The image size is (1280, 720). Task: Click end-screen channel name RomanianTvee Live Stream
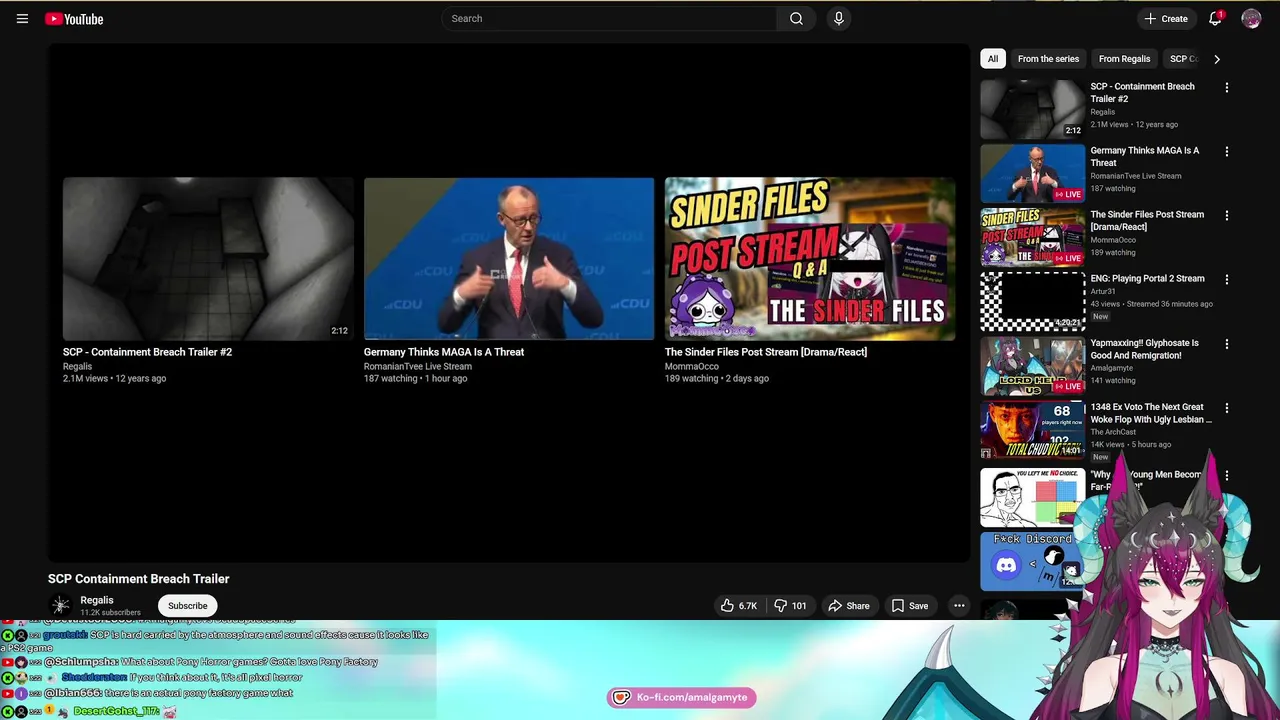click(418, 366)
